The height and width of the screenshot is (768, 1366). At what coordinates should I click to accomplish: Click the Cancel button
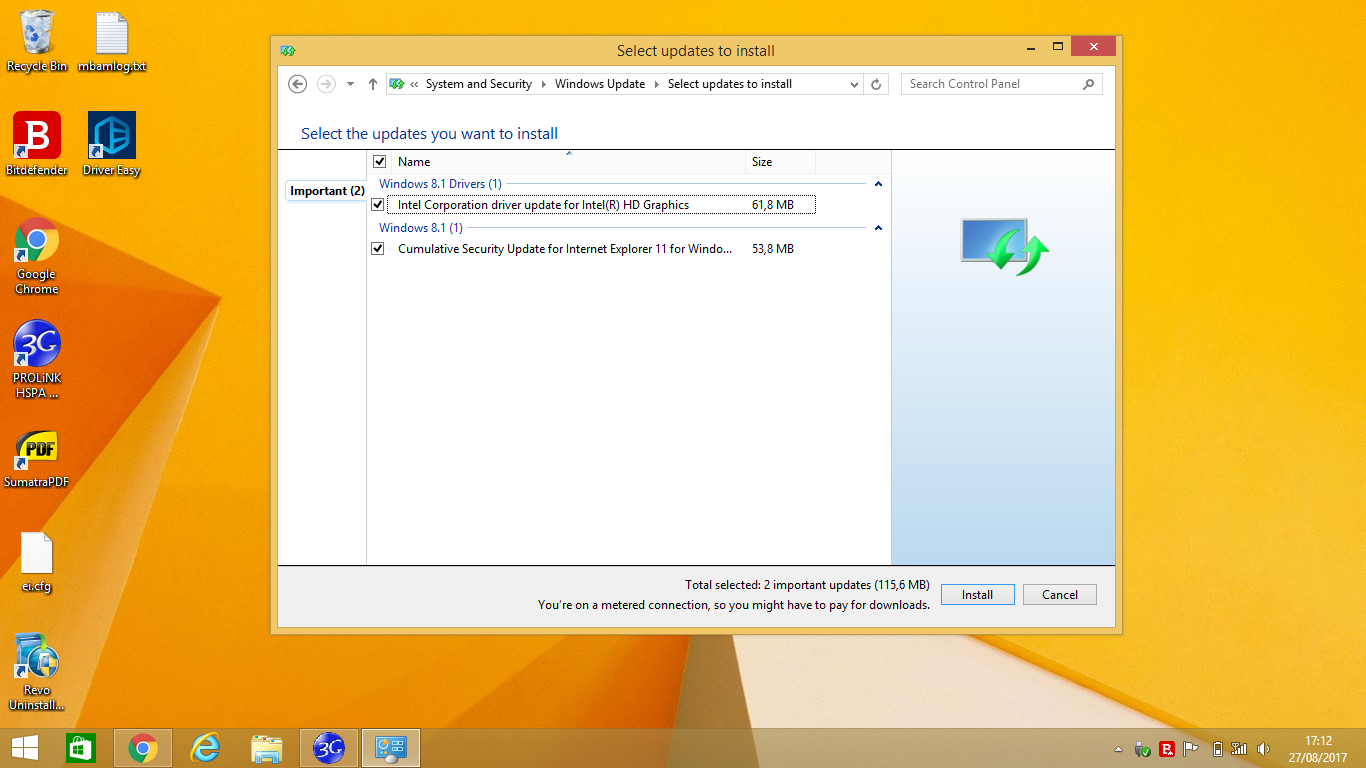pyautogui.click(x=1060, y=594)
